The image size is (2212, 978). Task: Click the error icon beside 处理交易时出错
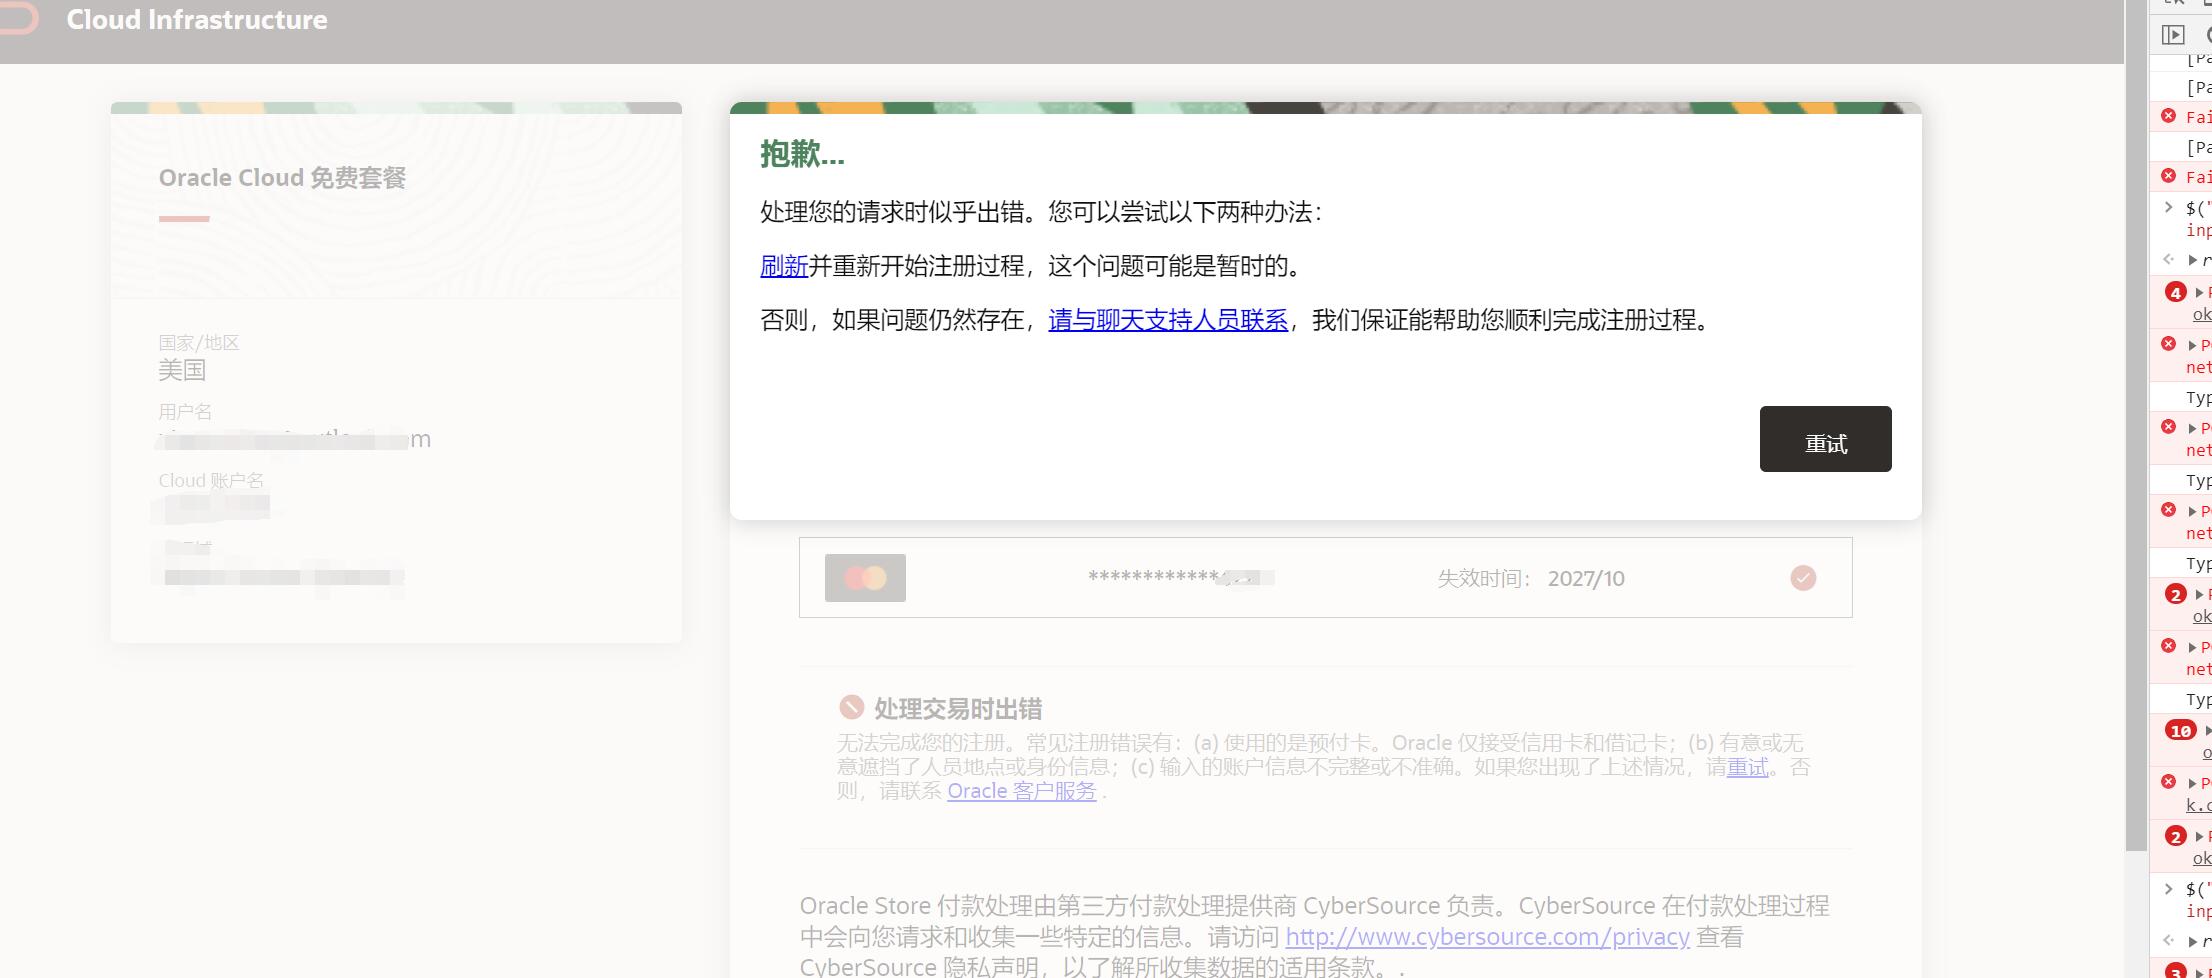[x=851, y=708]
